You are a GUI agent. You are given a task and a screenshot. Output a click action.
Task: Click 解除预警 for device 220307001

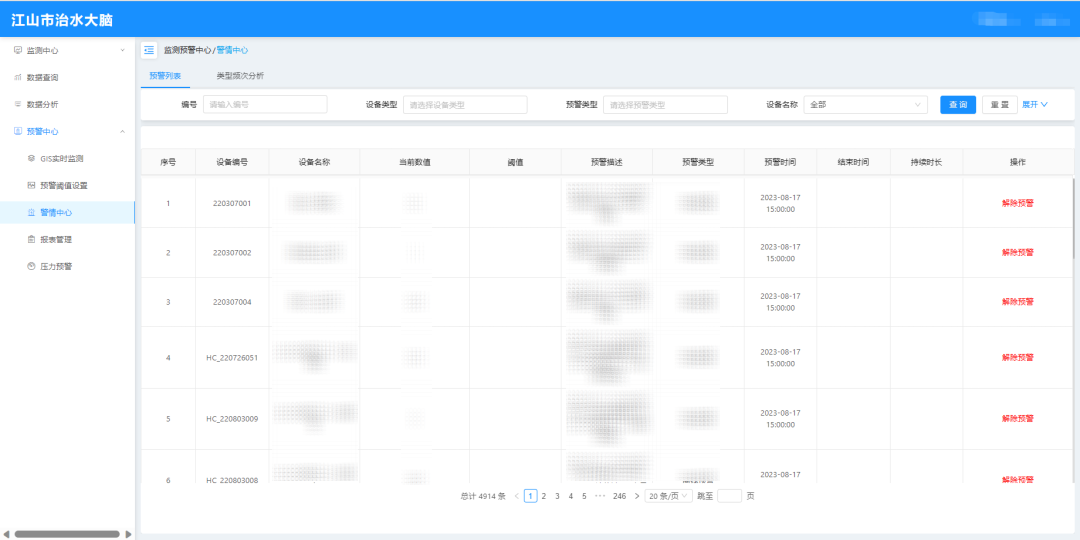pyautogui.click(x=1017, y=203)
